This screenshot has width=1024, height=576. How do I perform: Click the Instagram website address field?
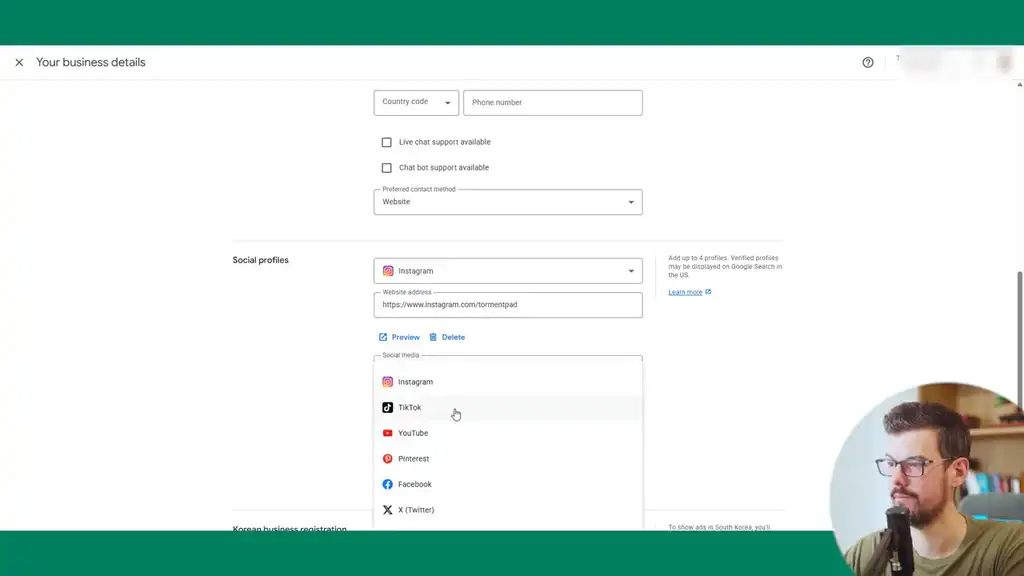pos(508,305)
